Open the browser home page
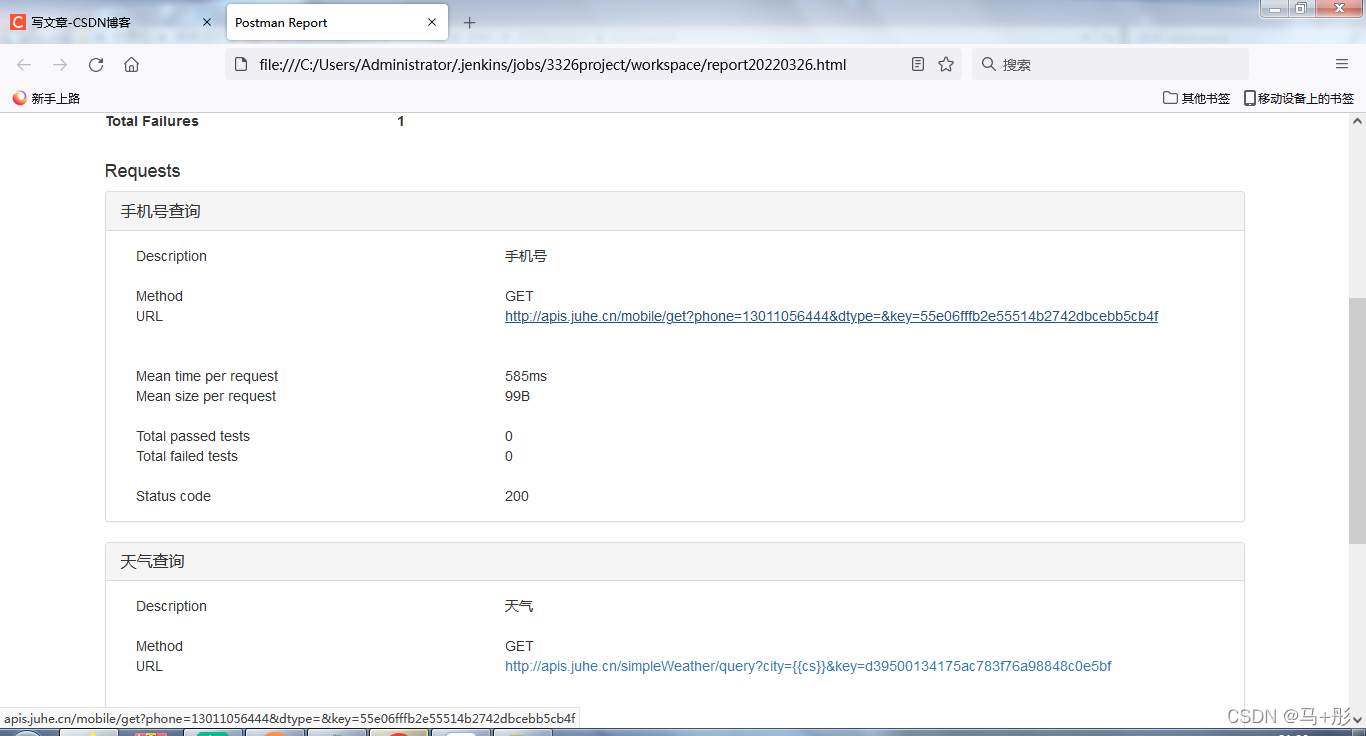Viewport: 1366px width, 736px height. (131, 64)
